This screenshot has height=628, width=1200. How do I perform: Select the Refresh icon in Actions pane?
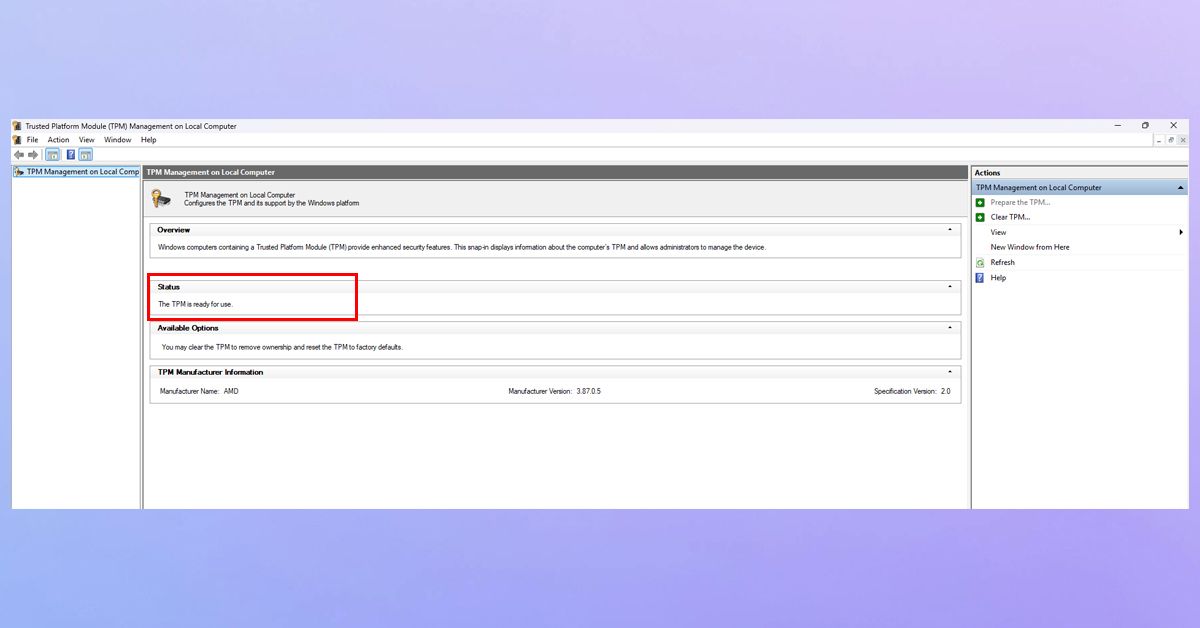click(980, 262)
